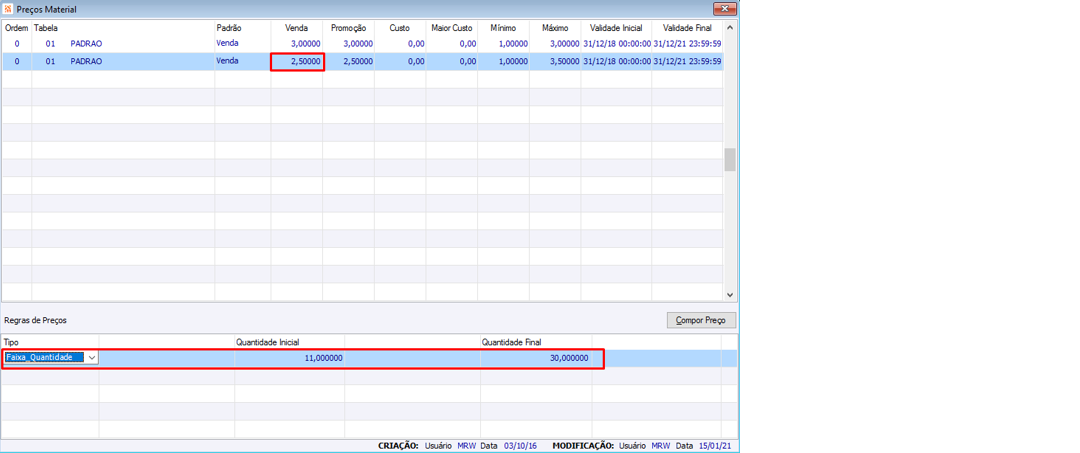
Task: Click the Maior Custo column header
Action: tap(452, 28)
